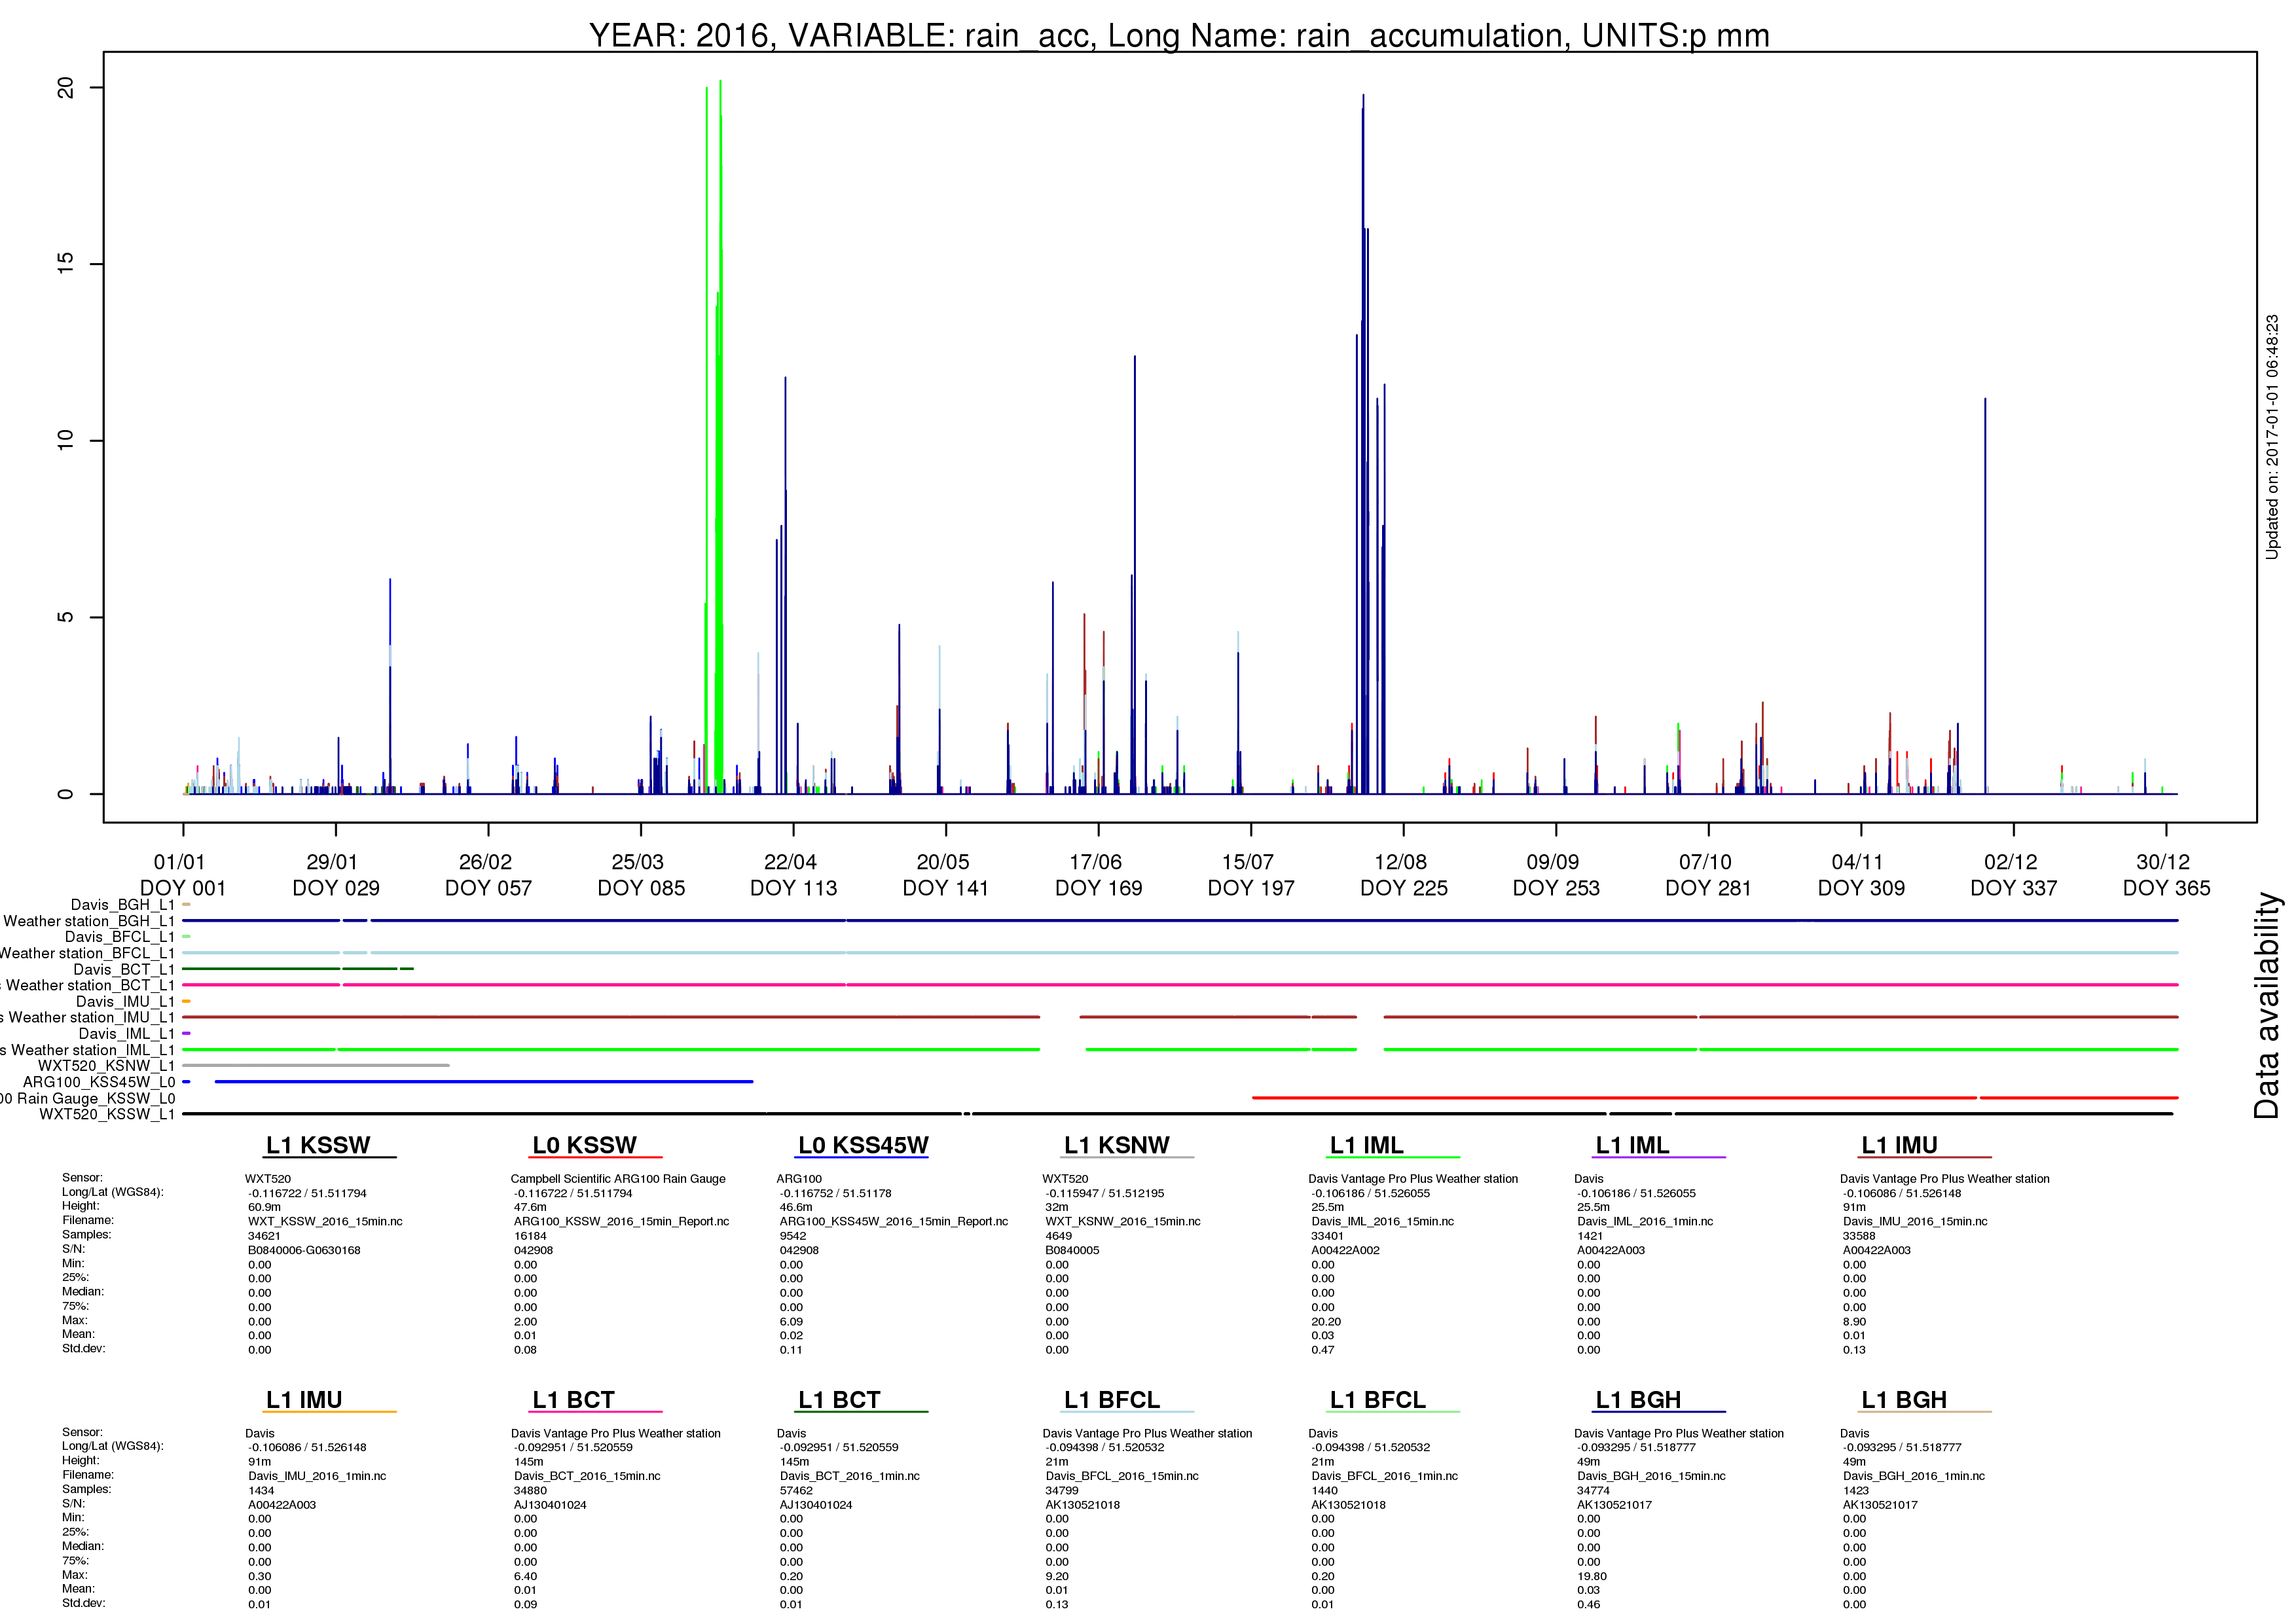Select the 'ARG100_KSS45W_L0' availability row label
Viewport: 2296px width, 1624px height.
pyautogui.click(x=99, y=1082)
